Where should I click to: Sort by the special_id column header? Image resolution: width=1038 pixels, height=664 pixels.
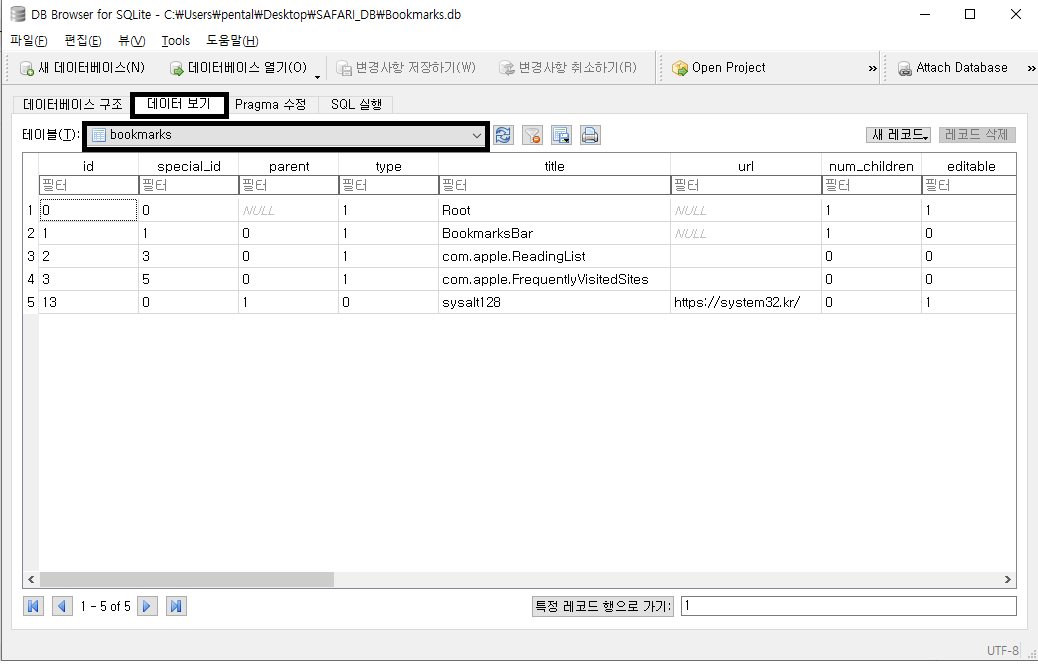[x=189, y=166]
